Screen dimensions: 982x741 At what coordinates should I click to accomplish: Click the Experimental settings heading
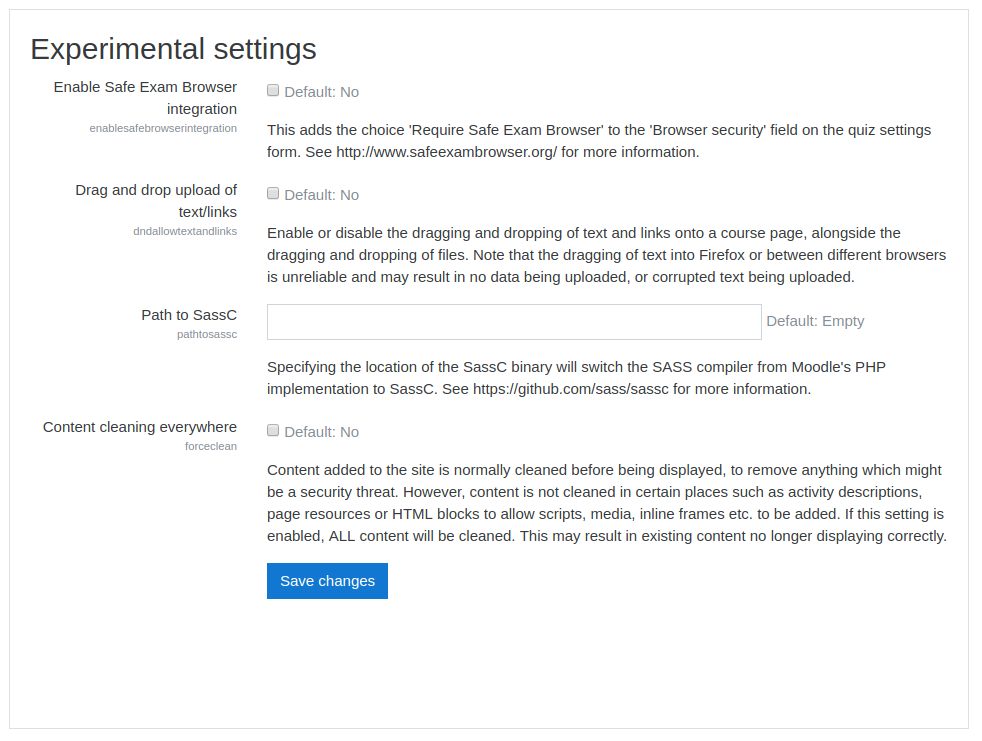pyautogui.click(x=173, y=49)
